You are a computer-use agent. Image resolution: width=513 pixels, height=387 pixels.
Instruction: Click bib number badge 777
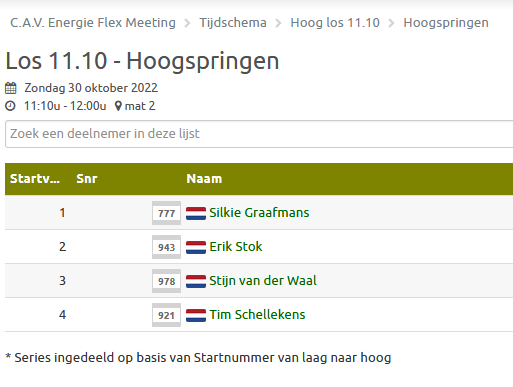166,213
